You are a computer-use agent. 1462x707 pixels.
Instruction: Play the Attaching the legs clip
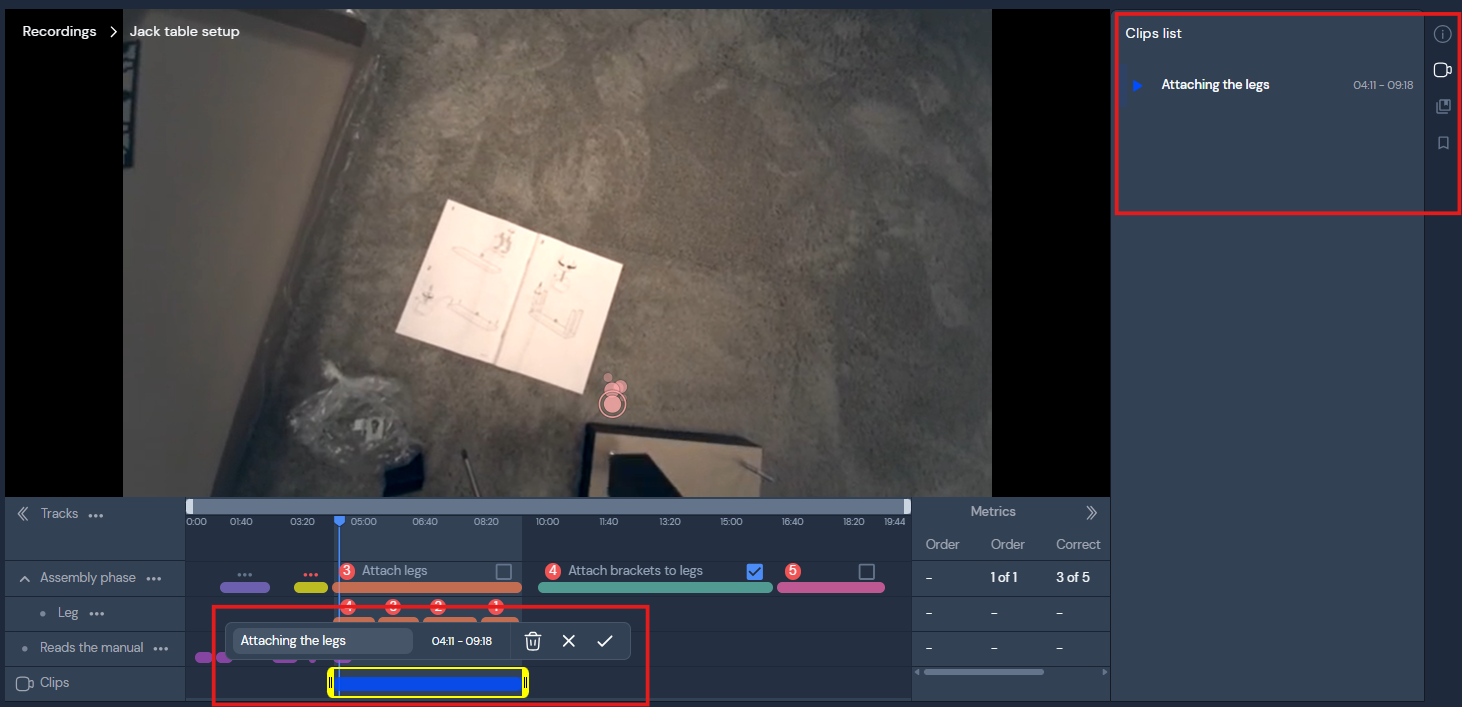1138,85
